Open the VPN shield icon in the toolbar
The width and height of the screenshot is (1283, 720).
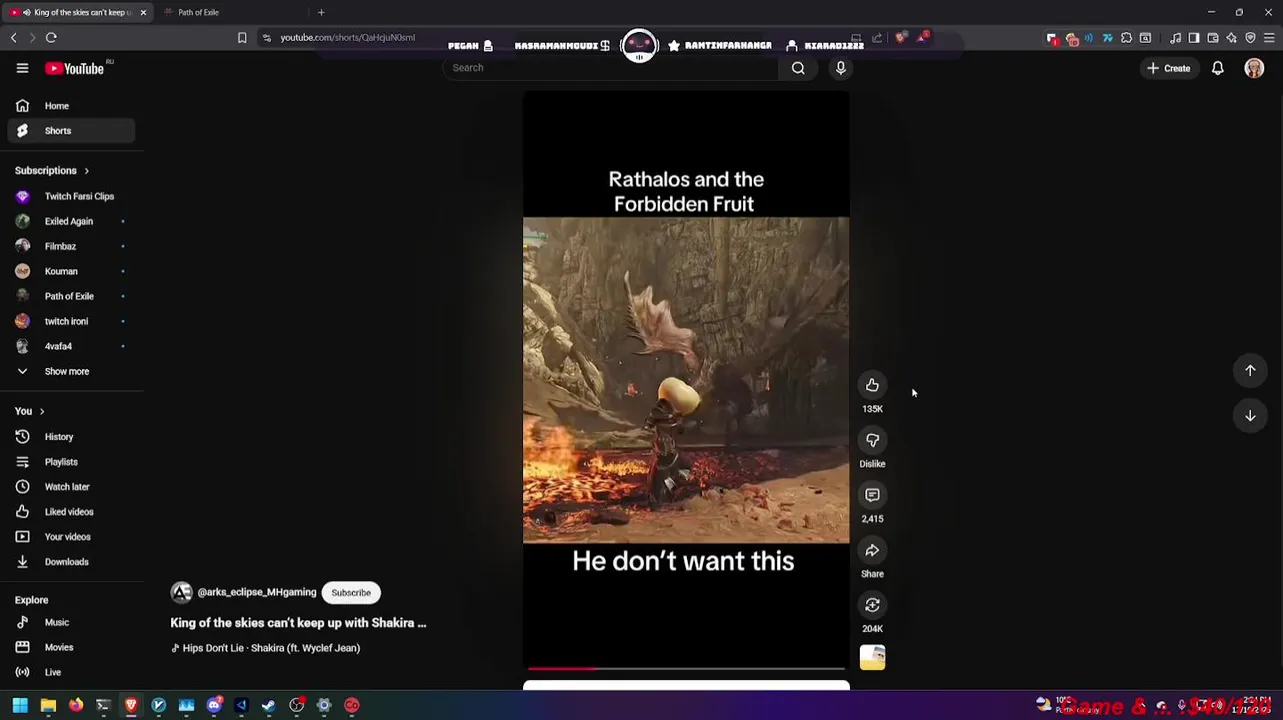click(x=1251, y=38)
